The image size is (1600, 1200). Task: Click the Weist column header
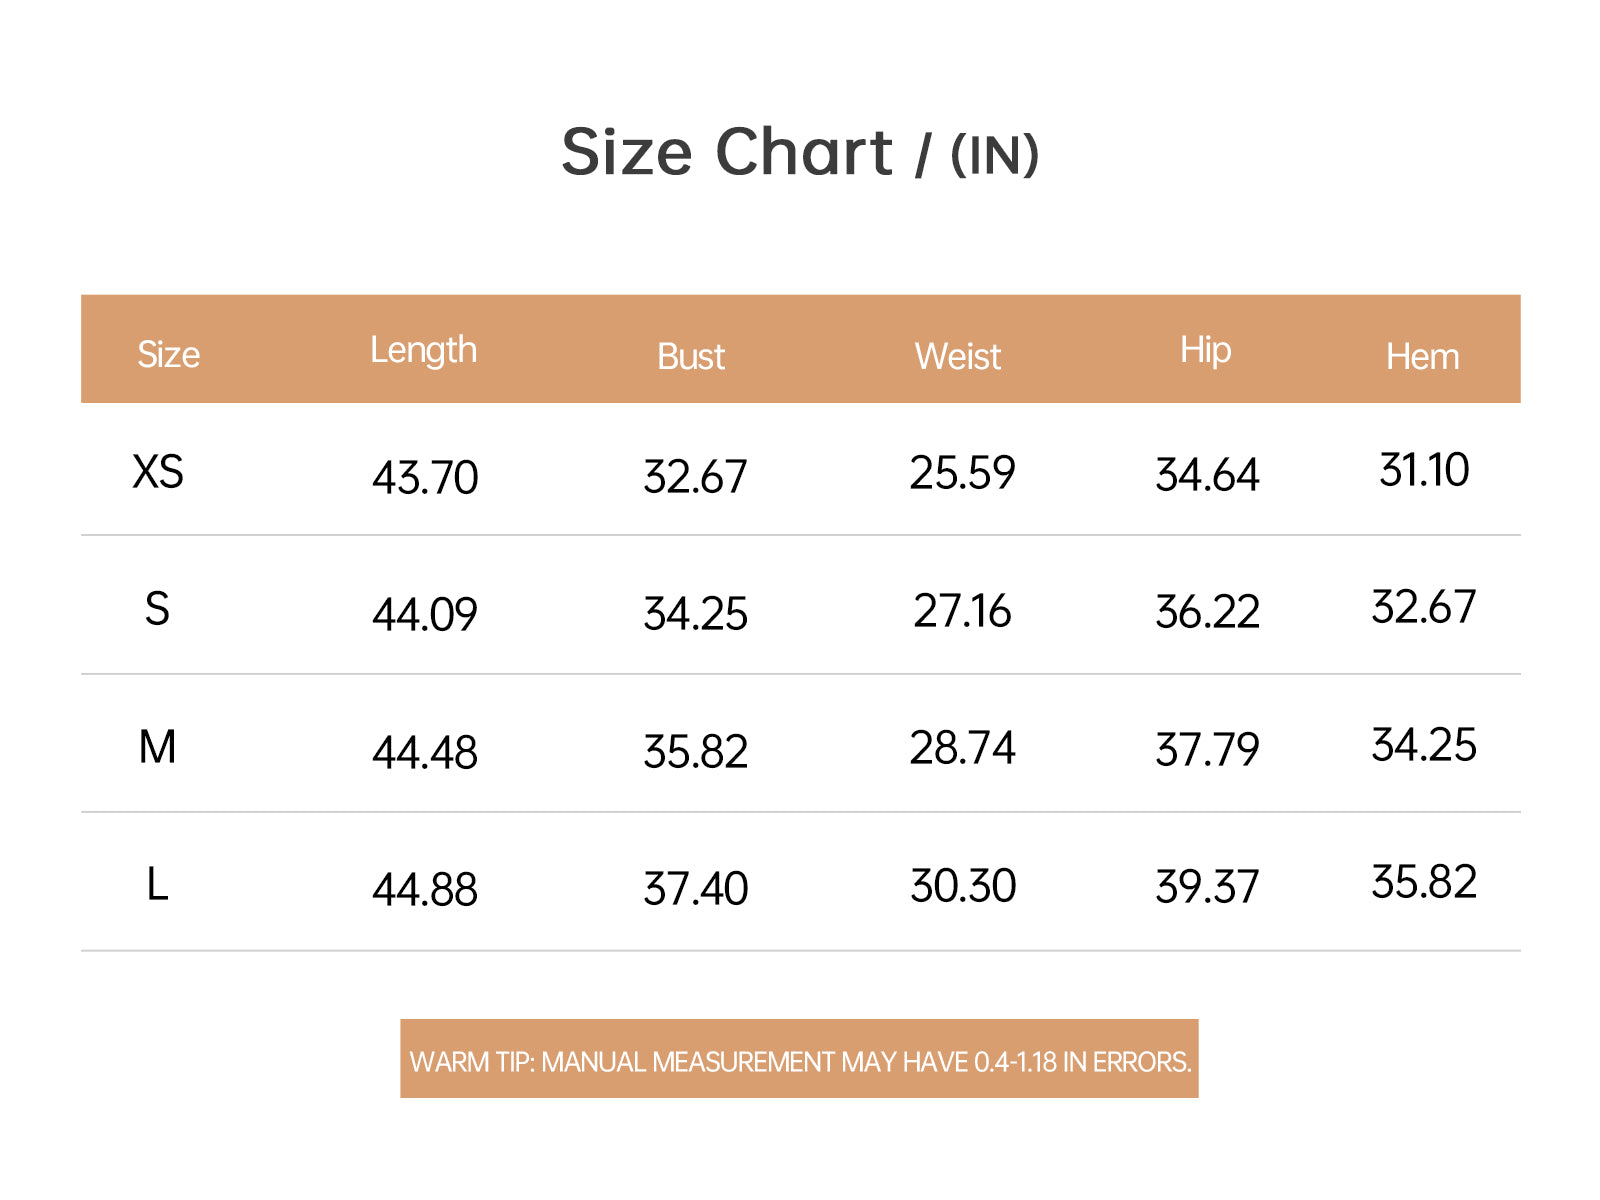coord(958,356)
